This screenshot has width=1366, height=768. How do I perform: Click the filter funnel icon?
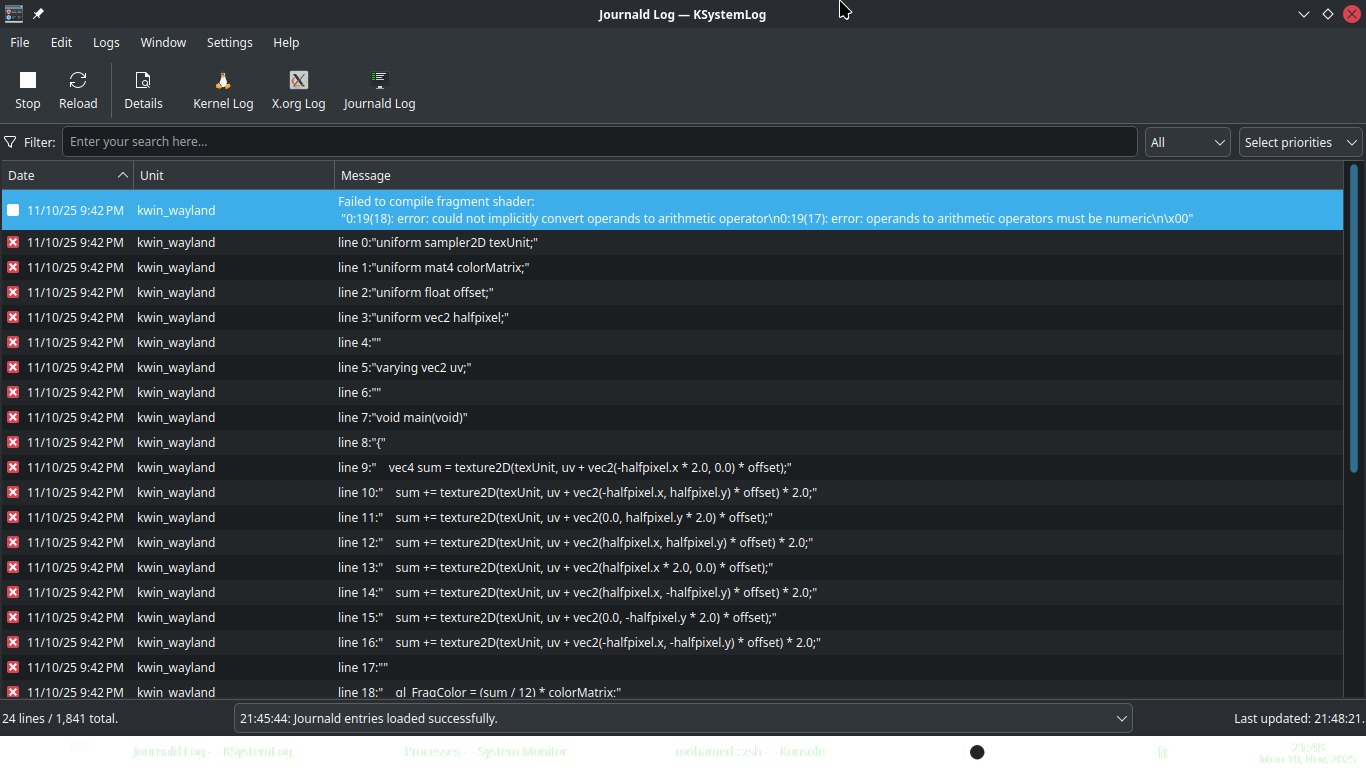(x=11, y=142)
